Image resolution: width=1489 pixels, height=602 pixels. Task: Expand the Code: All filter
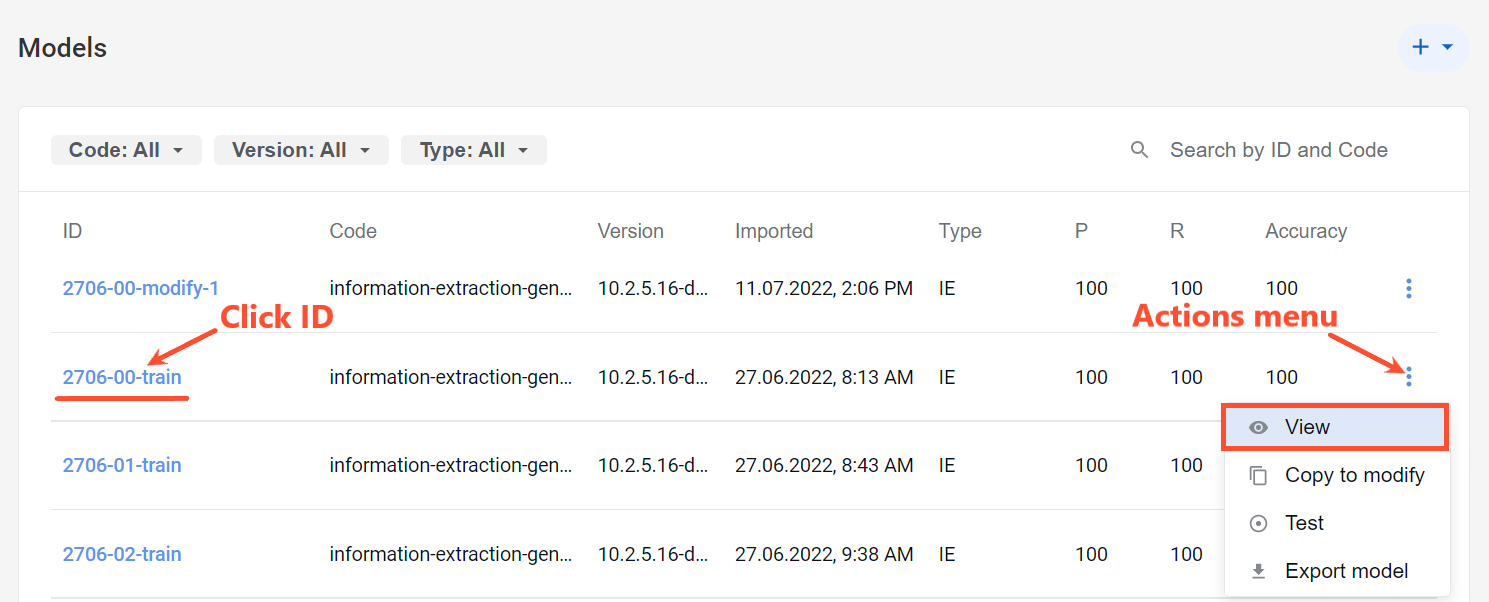pyautogui.click(x=127, y=150)
